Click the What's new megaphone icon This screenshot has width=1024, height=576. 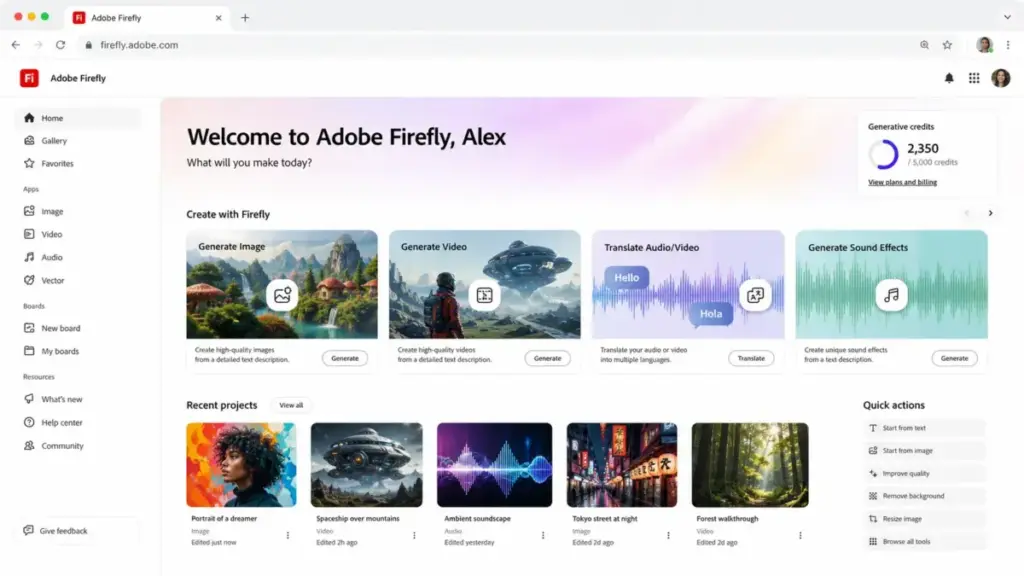click(x=29, y=398)
